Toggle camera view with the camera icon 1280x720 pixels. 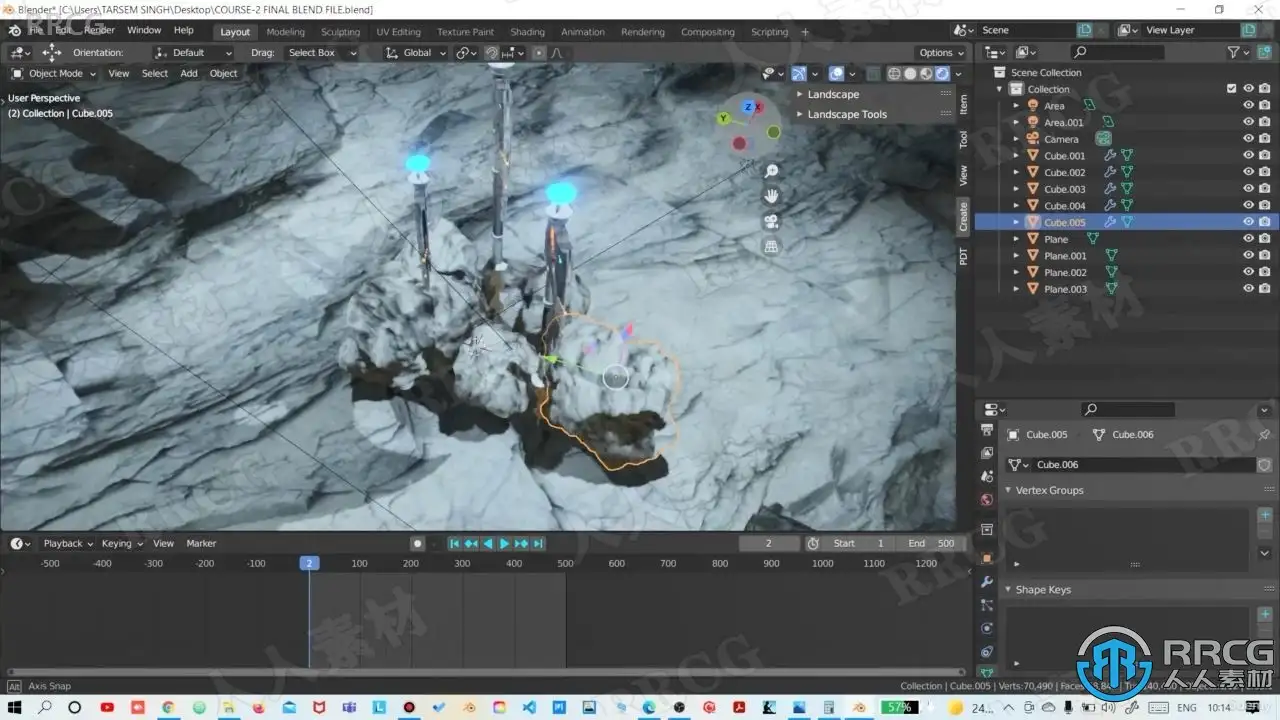771,221
